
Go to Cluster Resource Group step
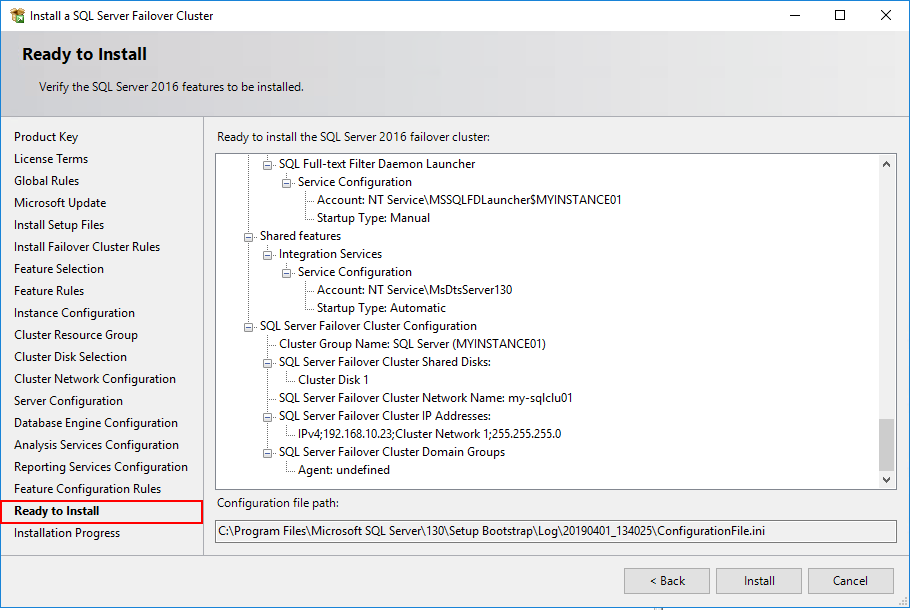click(76, 335)
